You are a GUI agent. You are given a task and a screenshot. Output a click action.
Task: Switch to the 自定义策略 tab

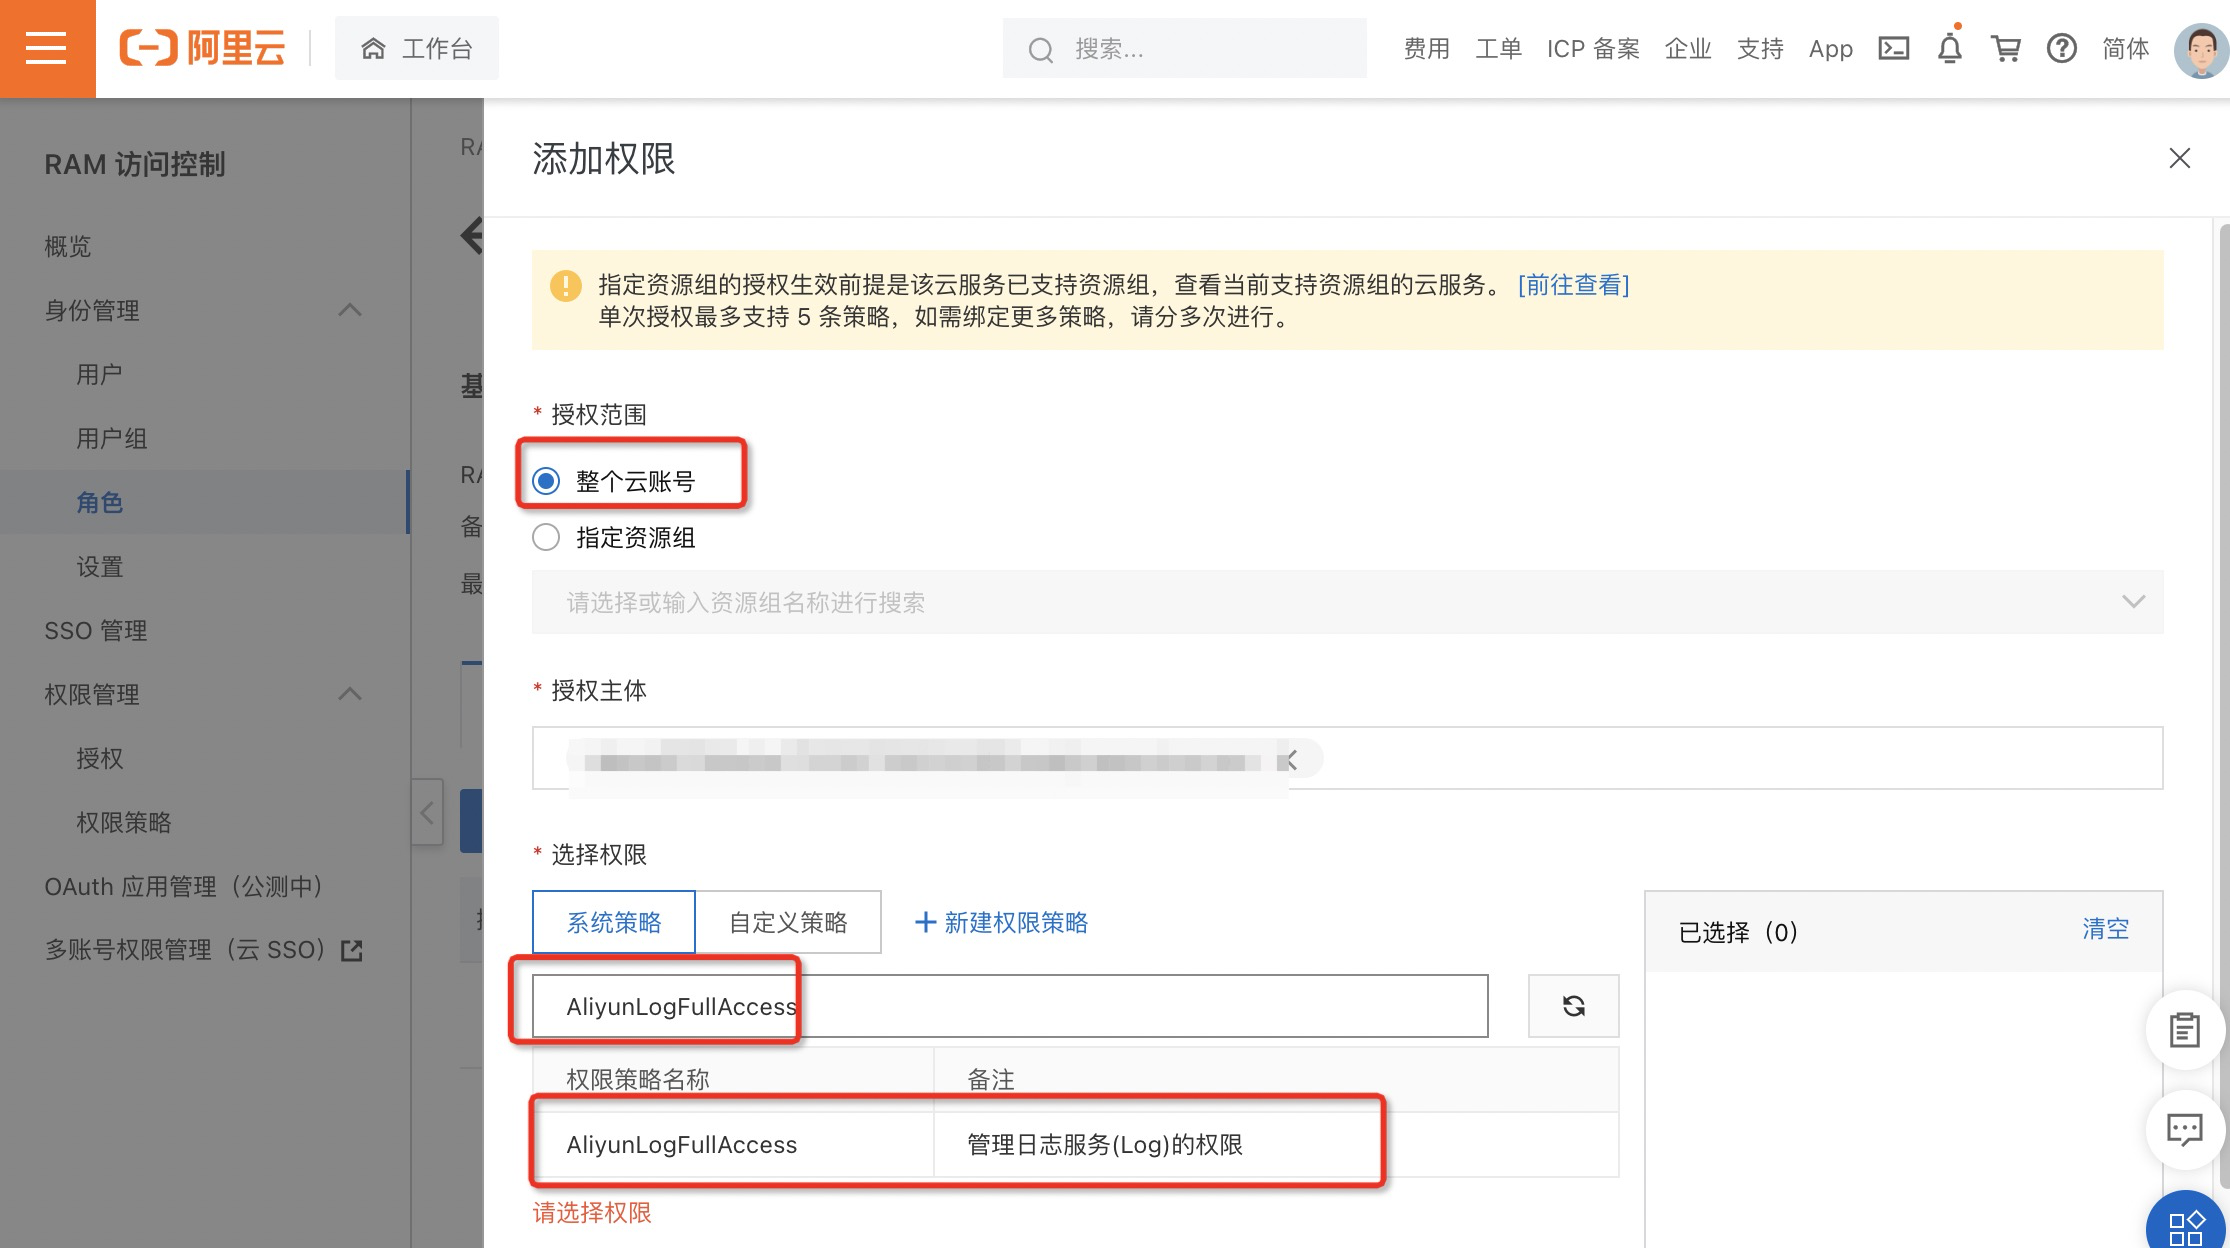click(788, 922)
